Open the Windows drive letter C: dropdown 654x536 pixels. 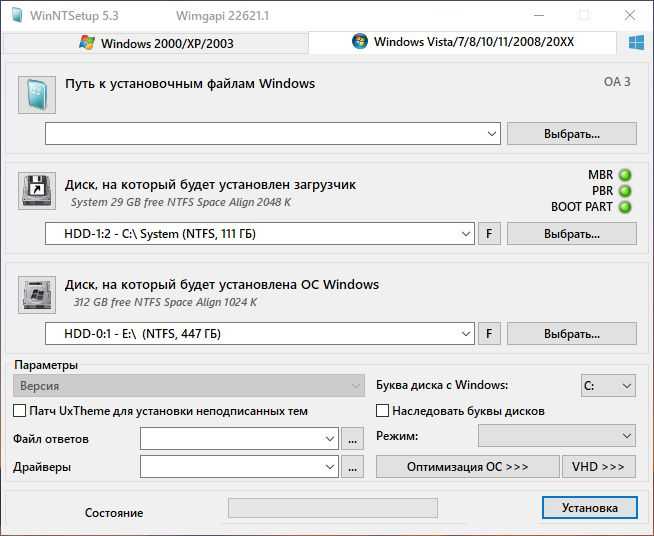coord(608,385)
